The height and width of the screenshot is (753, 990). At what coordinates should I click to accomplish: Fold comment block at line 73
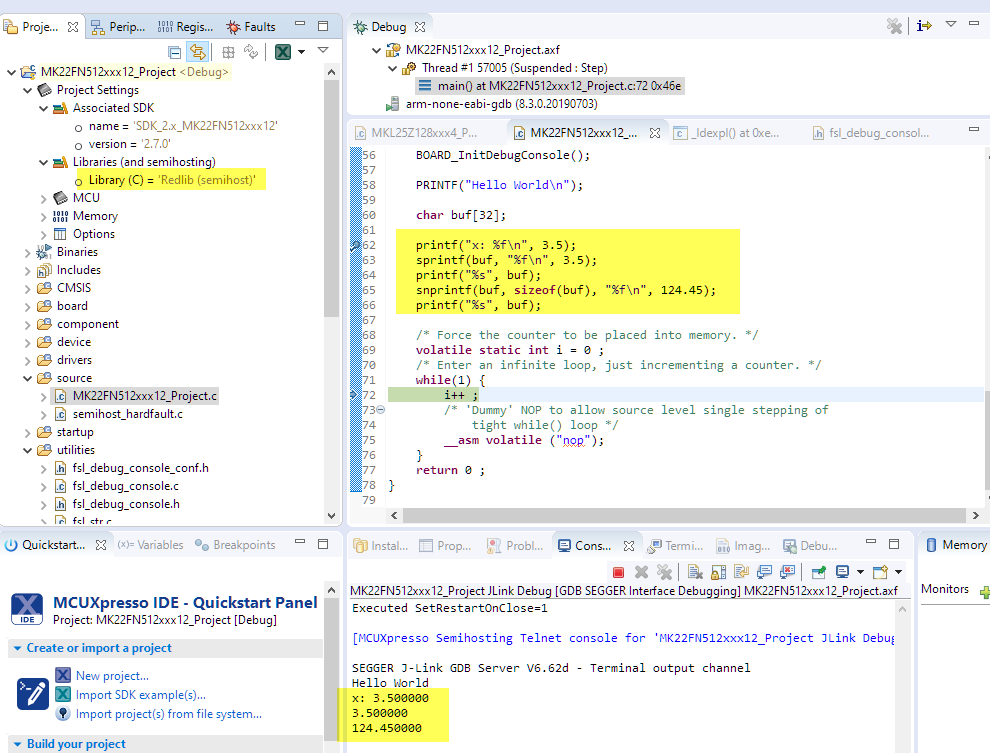coord(381,410)
